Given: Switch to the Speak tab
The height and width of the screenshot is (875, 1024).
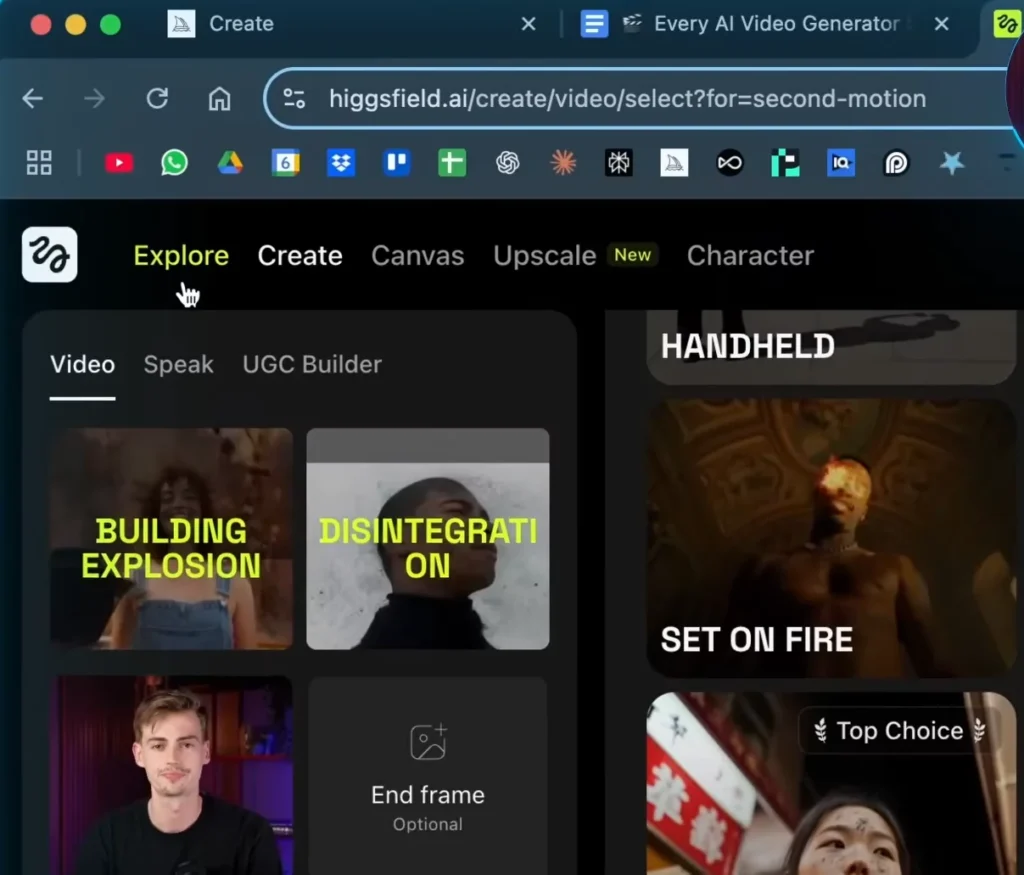Looking at the screenshot, I should click(x=178, y=364).
